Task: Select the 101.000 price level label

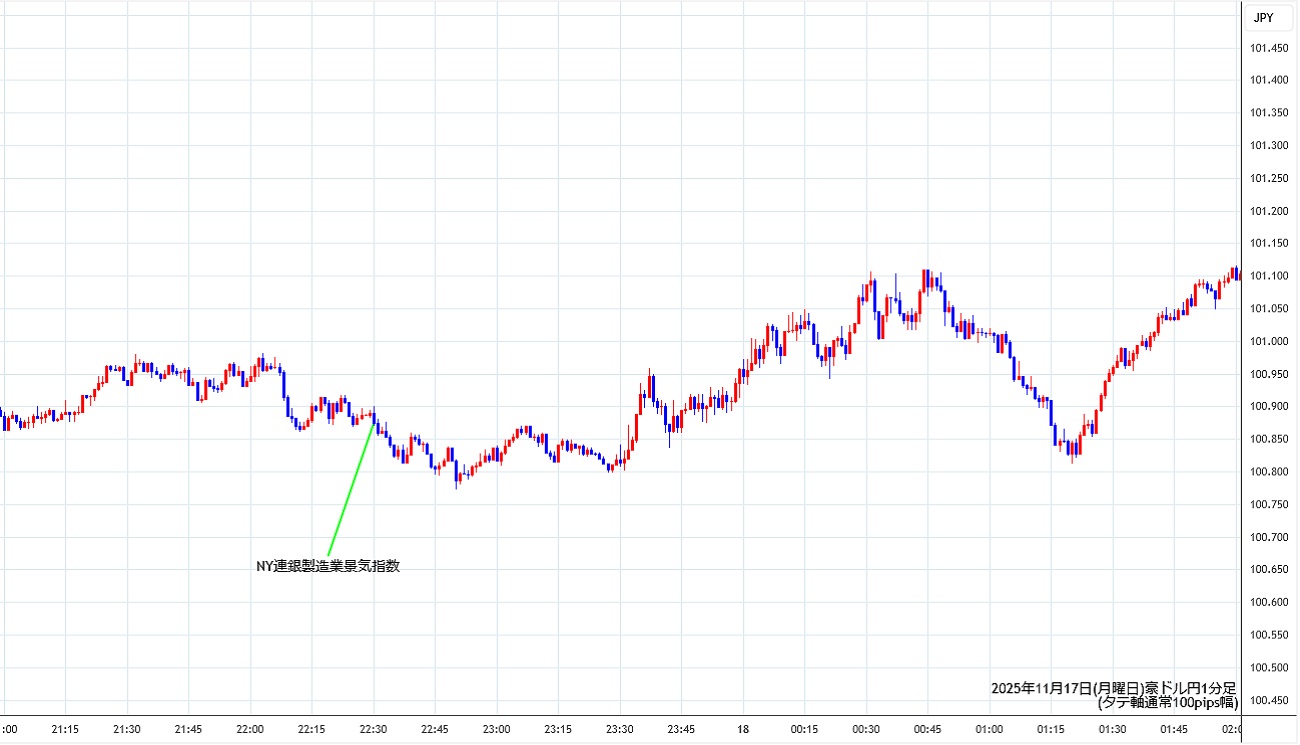Action: pos(1270,342)
